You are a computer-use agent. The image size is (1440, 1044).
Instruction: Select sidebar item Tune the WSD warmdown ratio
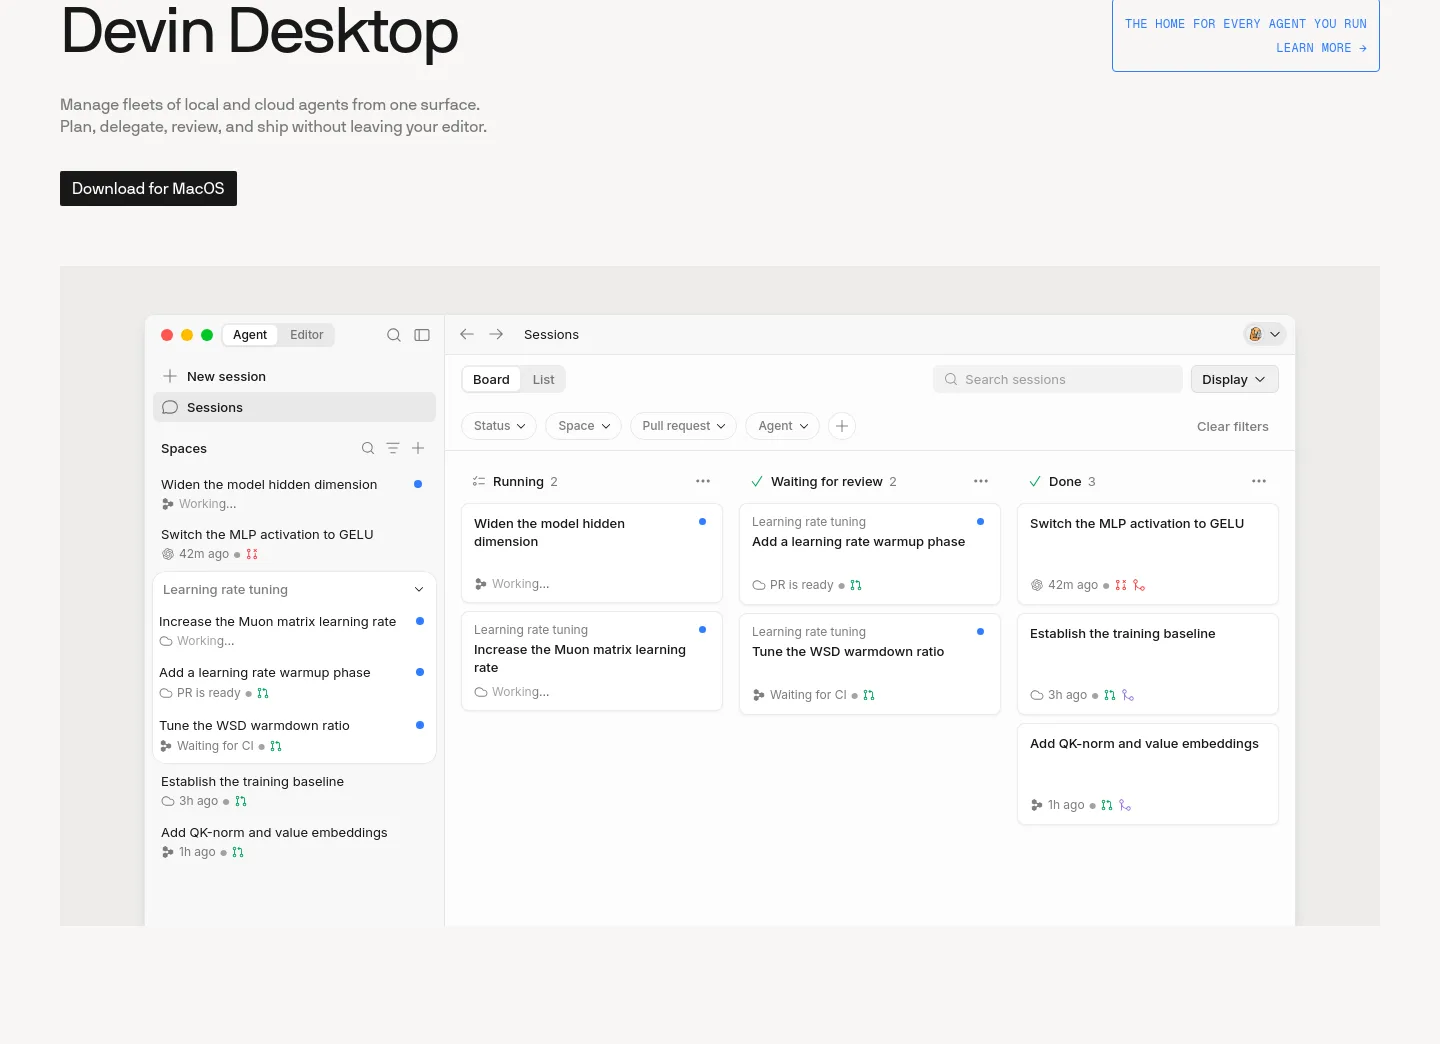point(293,735)
